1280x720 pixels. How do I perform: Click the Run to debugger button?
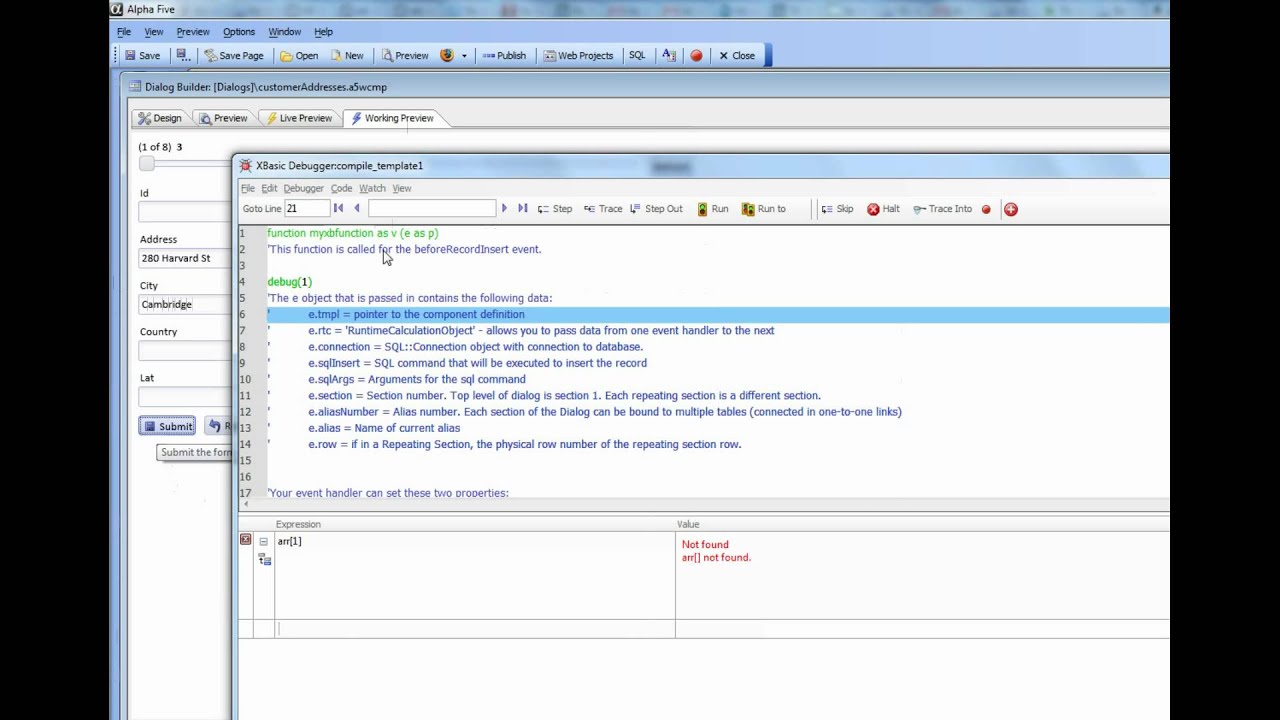(764, 209)
